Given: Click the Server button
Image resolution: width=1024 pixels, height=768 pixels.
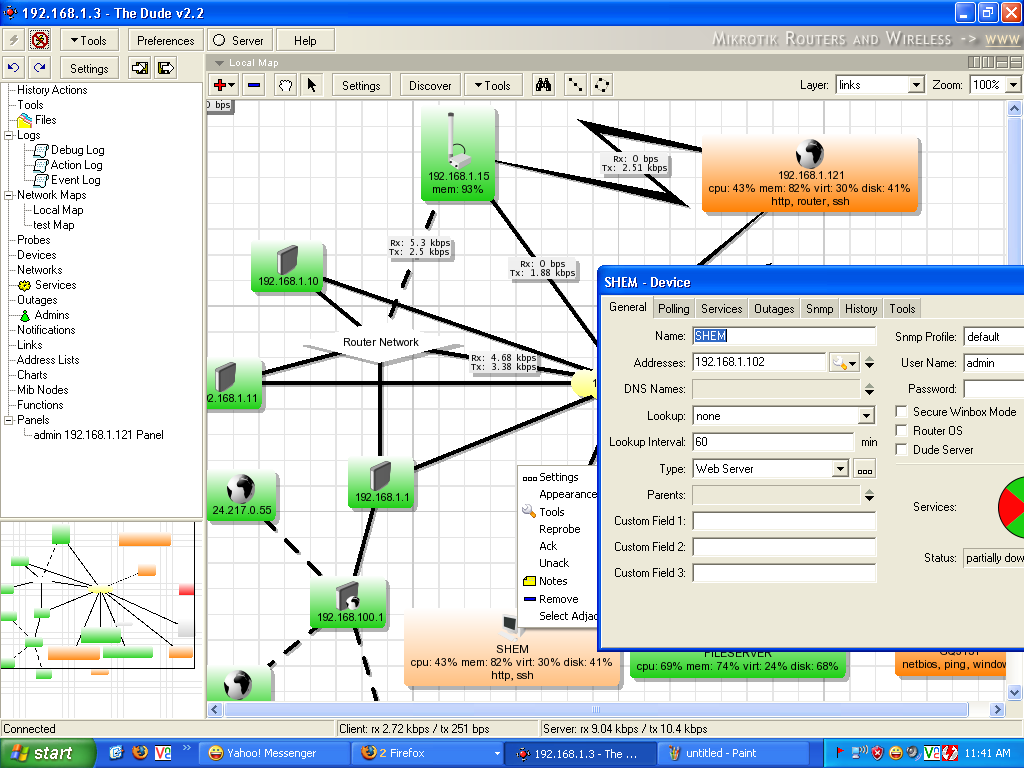Looking at the screenshot, I should point(239,40).
